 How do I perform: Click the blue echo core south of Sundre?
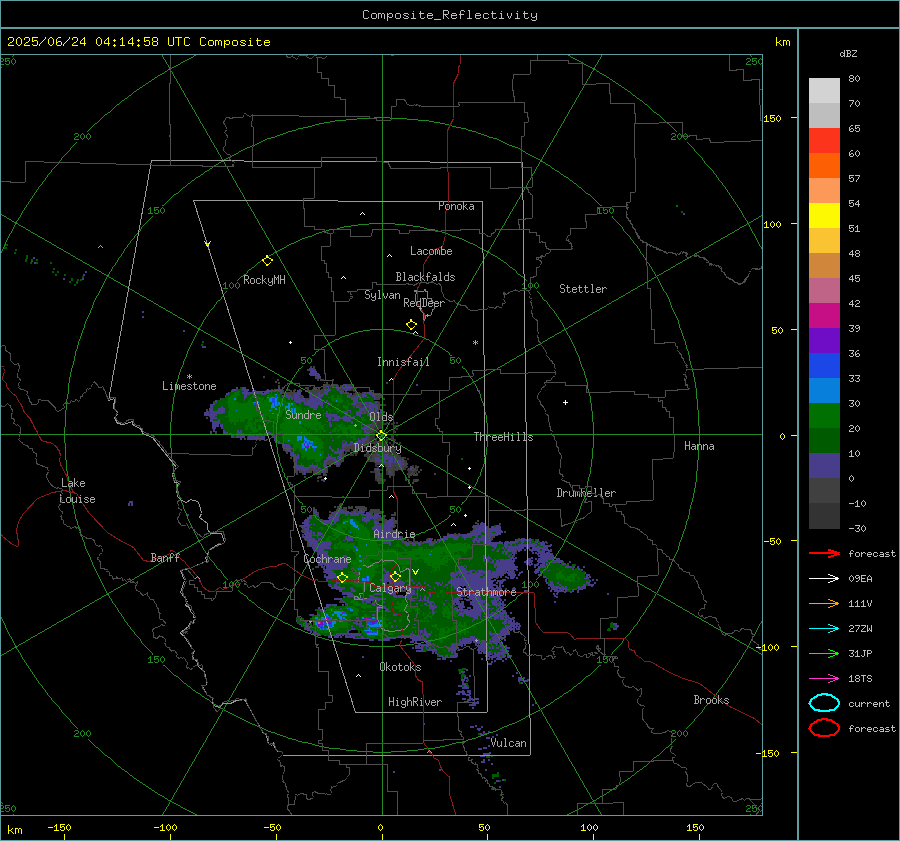[x=305, y=443]
